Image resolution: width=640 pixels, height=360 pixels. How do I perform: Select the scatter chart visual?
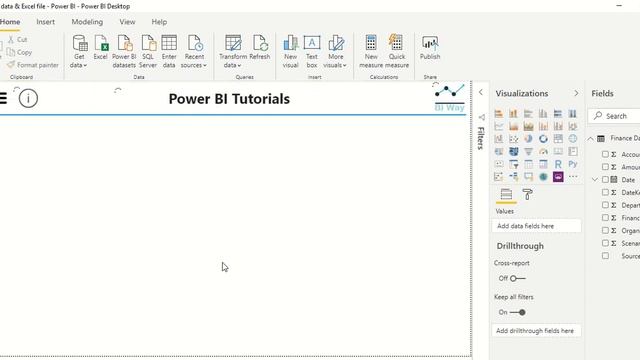click(x=513, y=139)
